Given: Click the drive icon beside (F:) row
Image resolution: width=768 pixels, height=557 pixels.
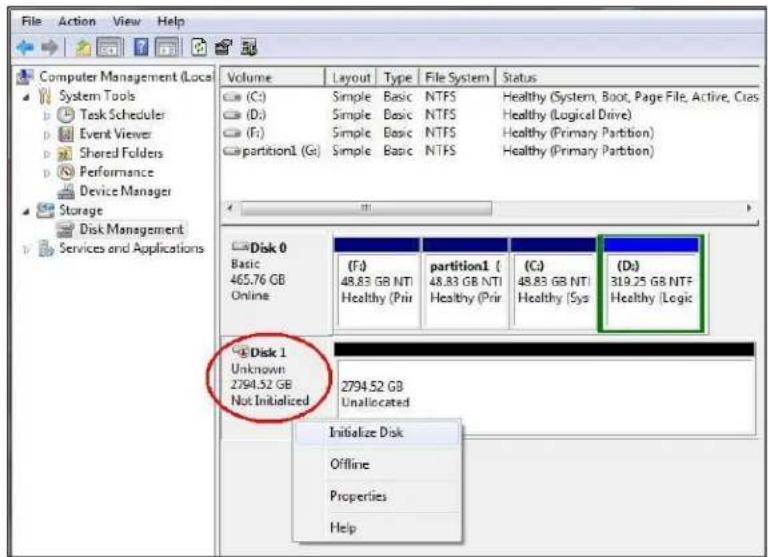Looking at the screenshot, I should pos(232,133).
